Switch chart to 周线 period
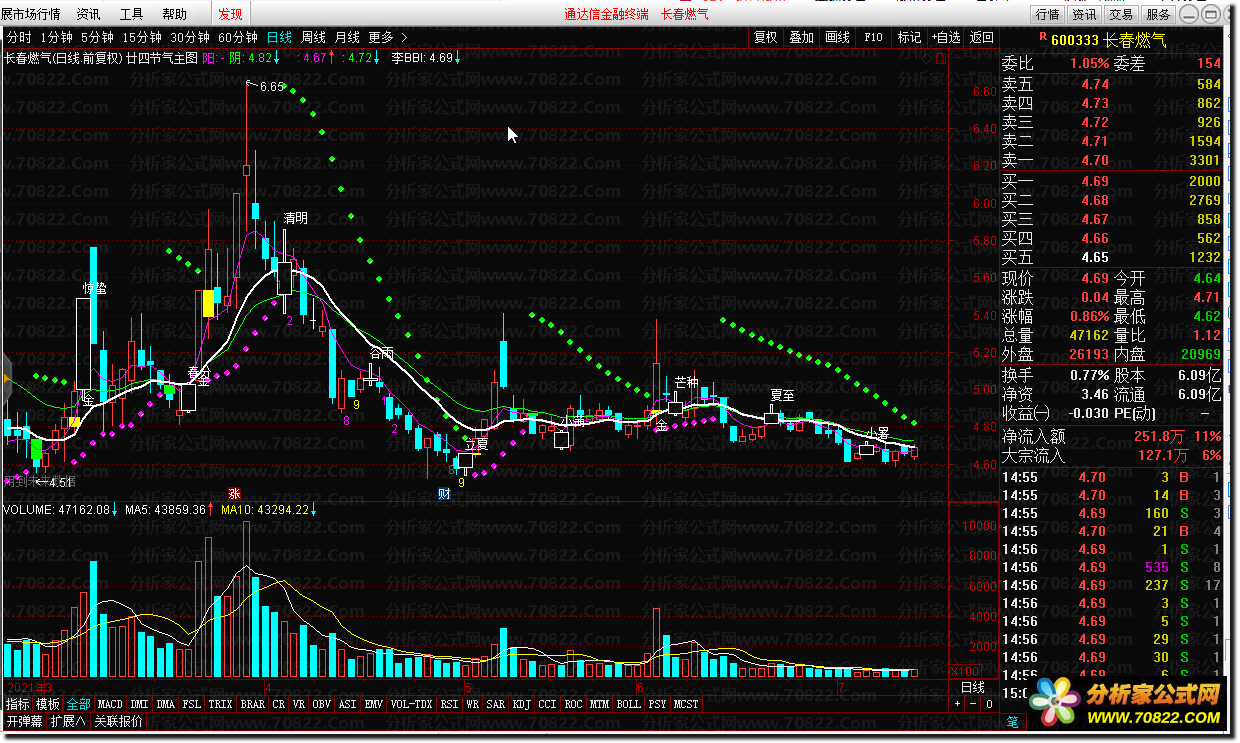Screen dimensions: 1240x743 coord(314,37)
